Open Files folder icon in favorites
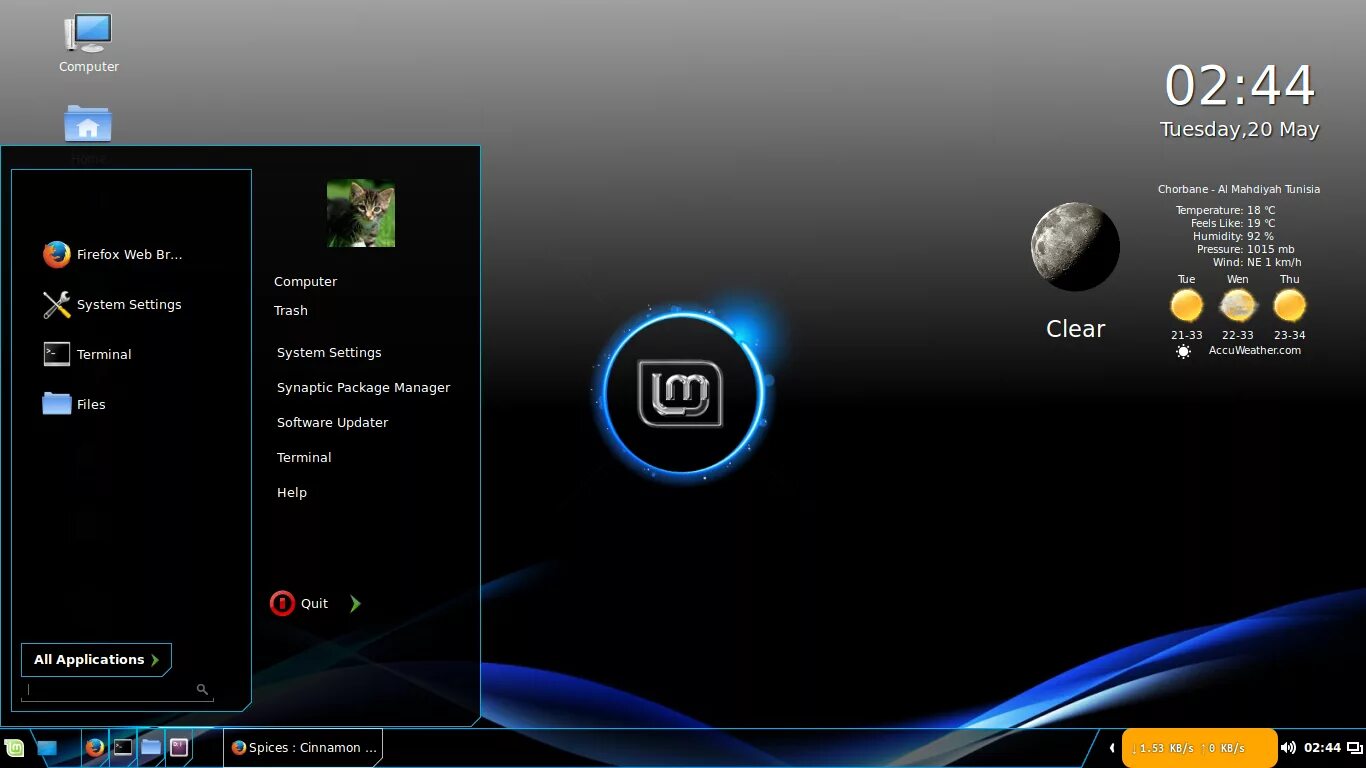Screen dimensions: 1366x768 57,404
